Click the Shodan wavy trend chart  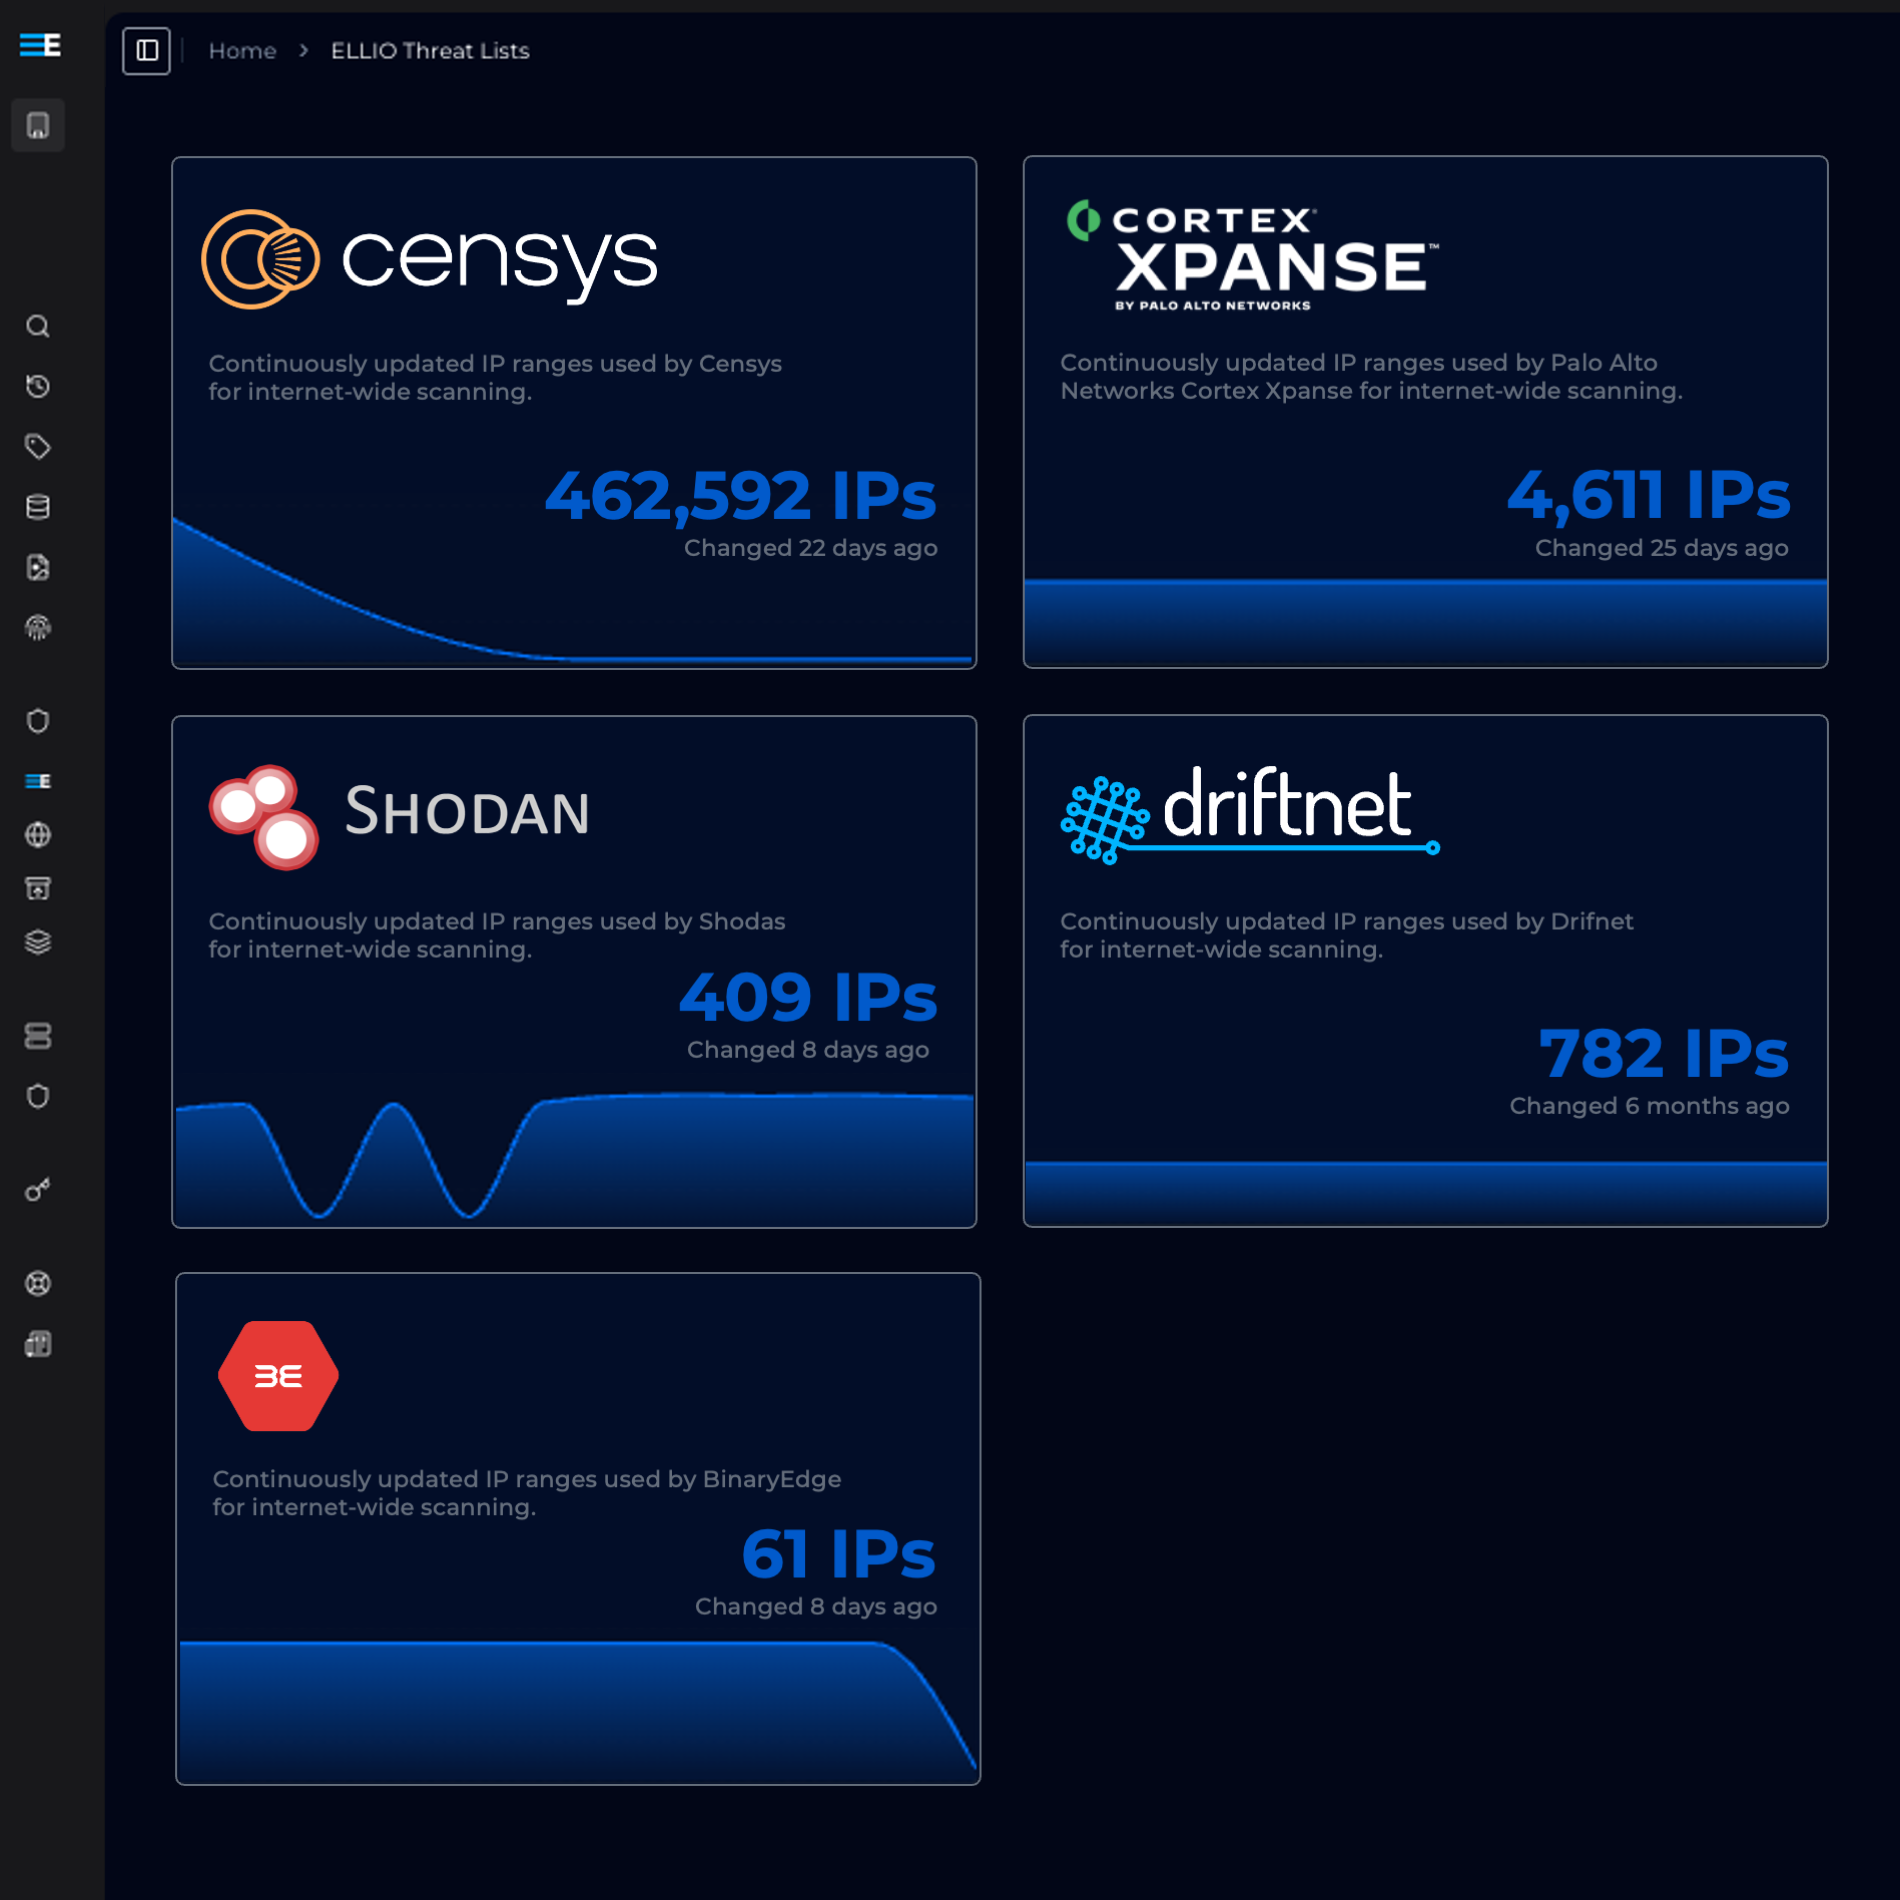(x=574, y=1158)
